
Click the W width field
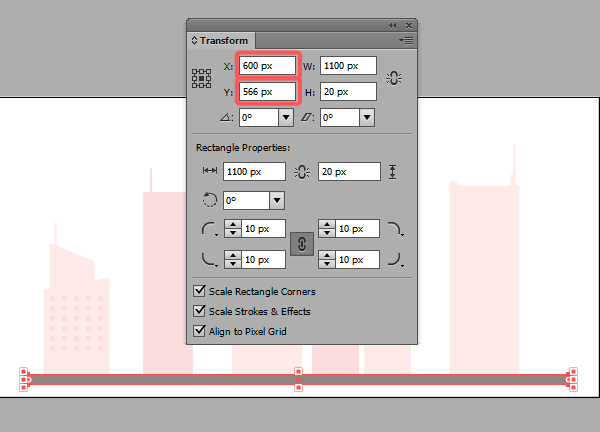click(x=349, y=66)
